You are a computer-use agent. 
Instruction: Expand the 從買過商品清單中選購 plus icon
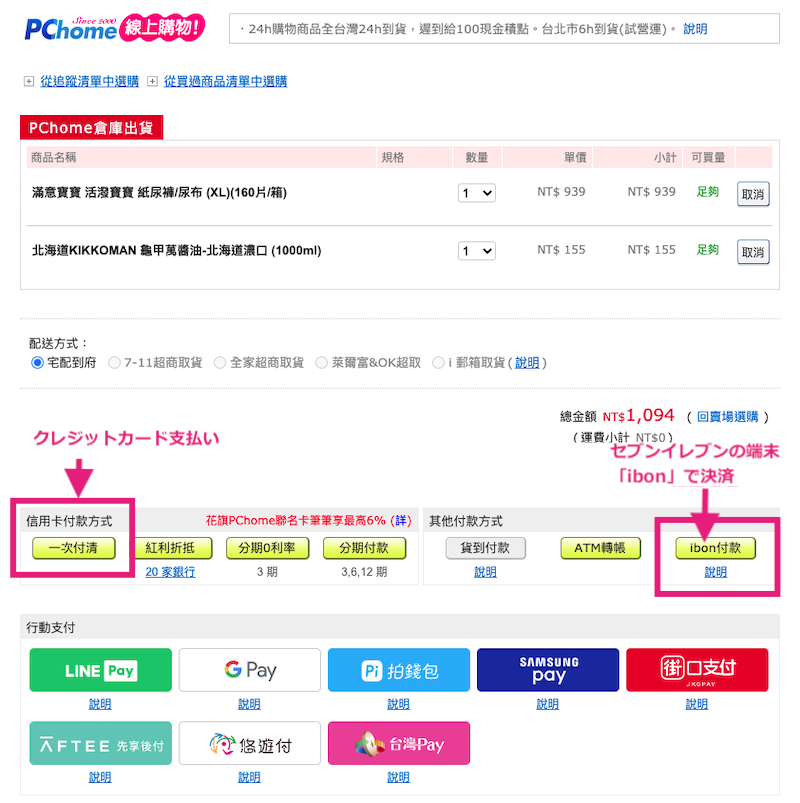point(152,81)
